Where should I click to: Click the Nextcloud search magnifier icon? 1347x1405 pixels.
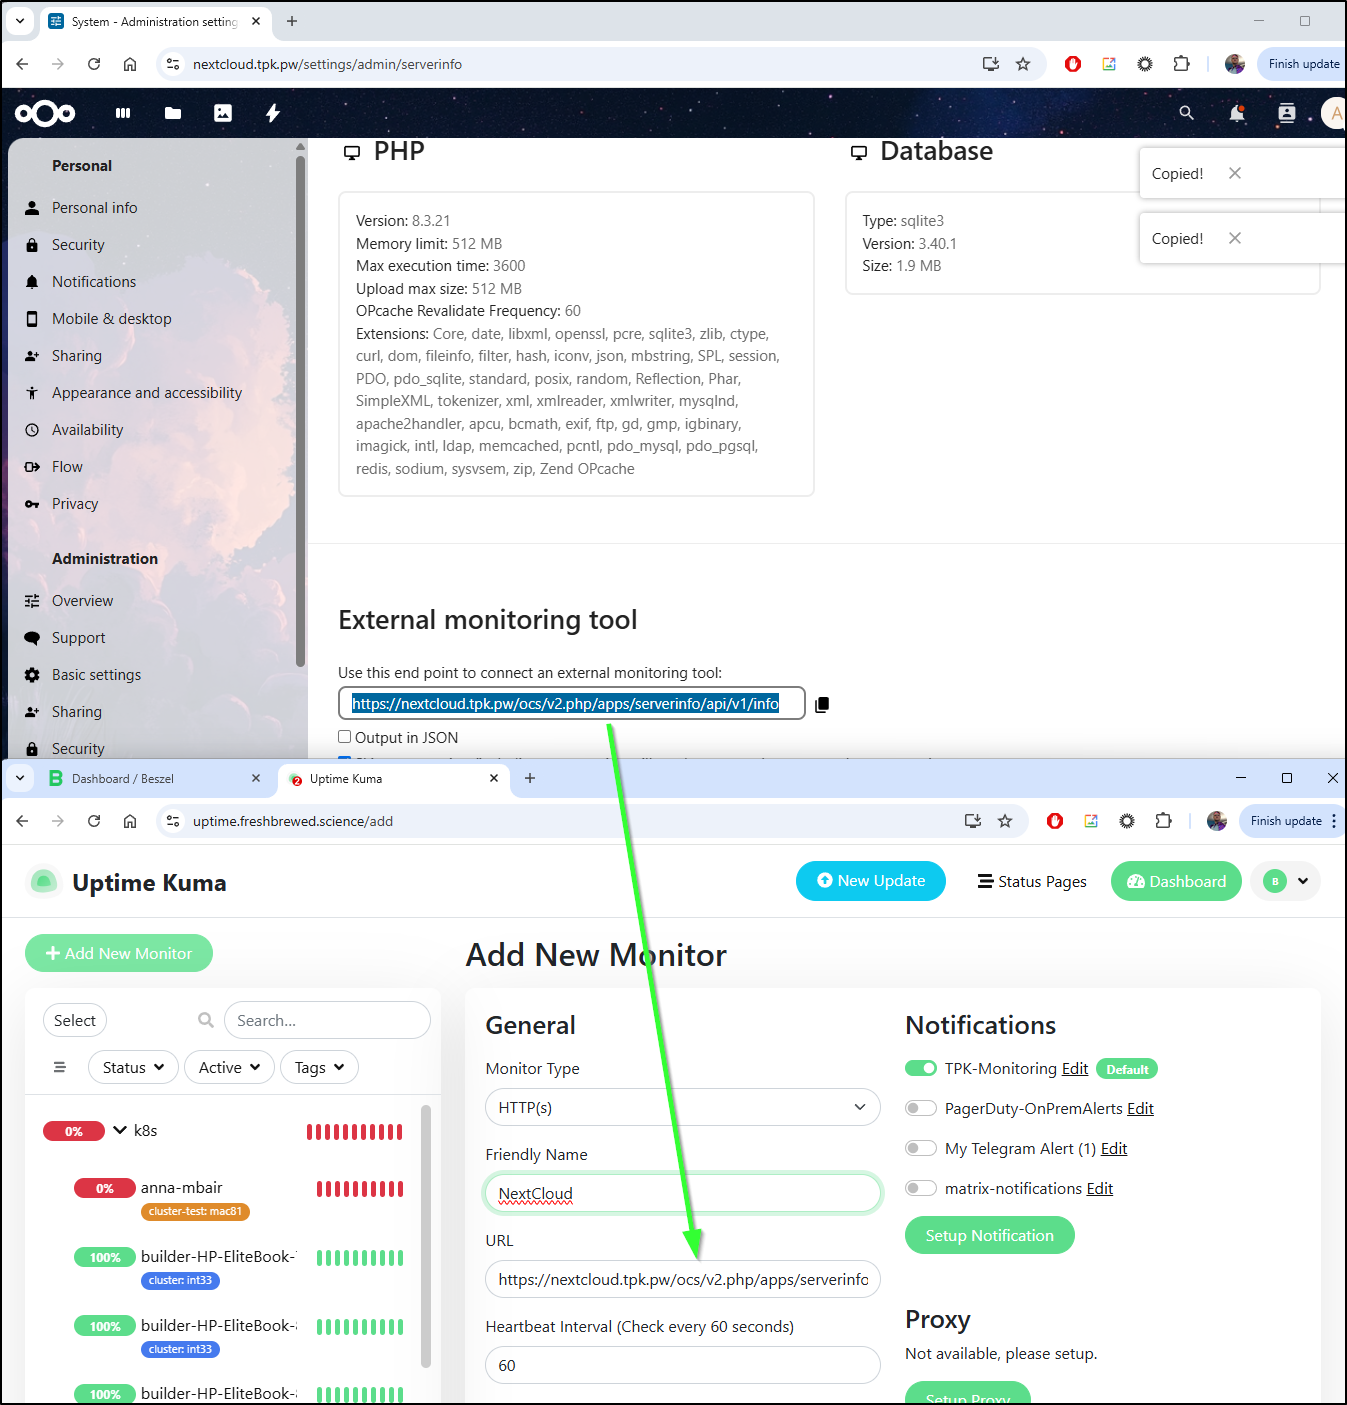pyautogui.click(x=1186, y=113)
